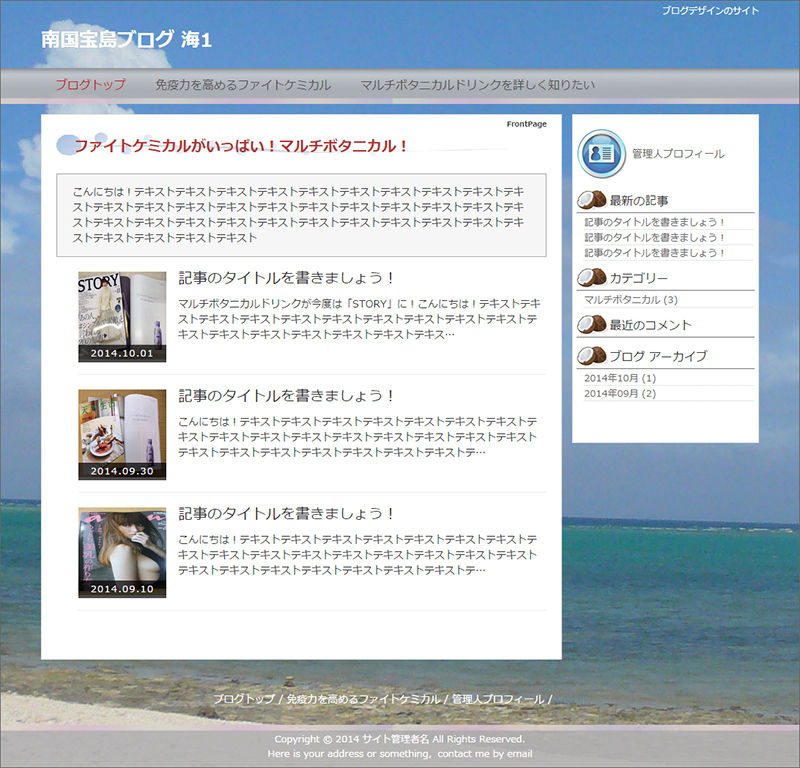Viewport: 800px width, 768px height.
Task: Open the first article title 記事のタイトルを書きましょう！
Action: pyautogui.click(x=287, y=278)
